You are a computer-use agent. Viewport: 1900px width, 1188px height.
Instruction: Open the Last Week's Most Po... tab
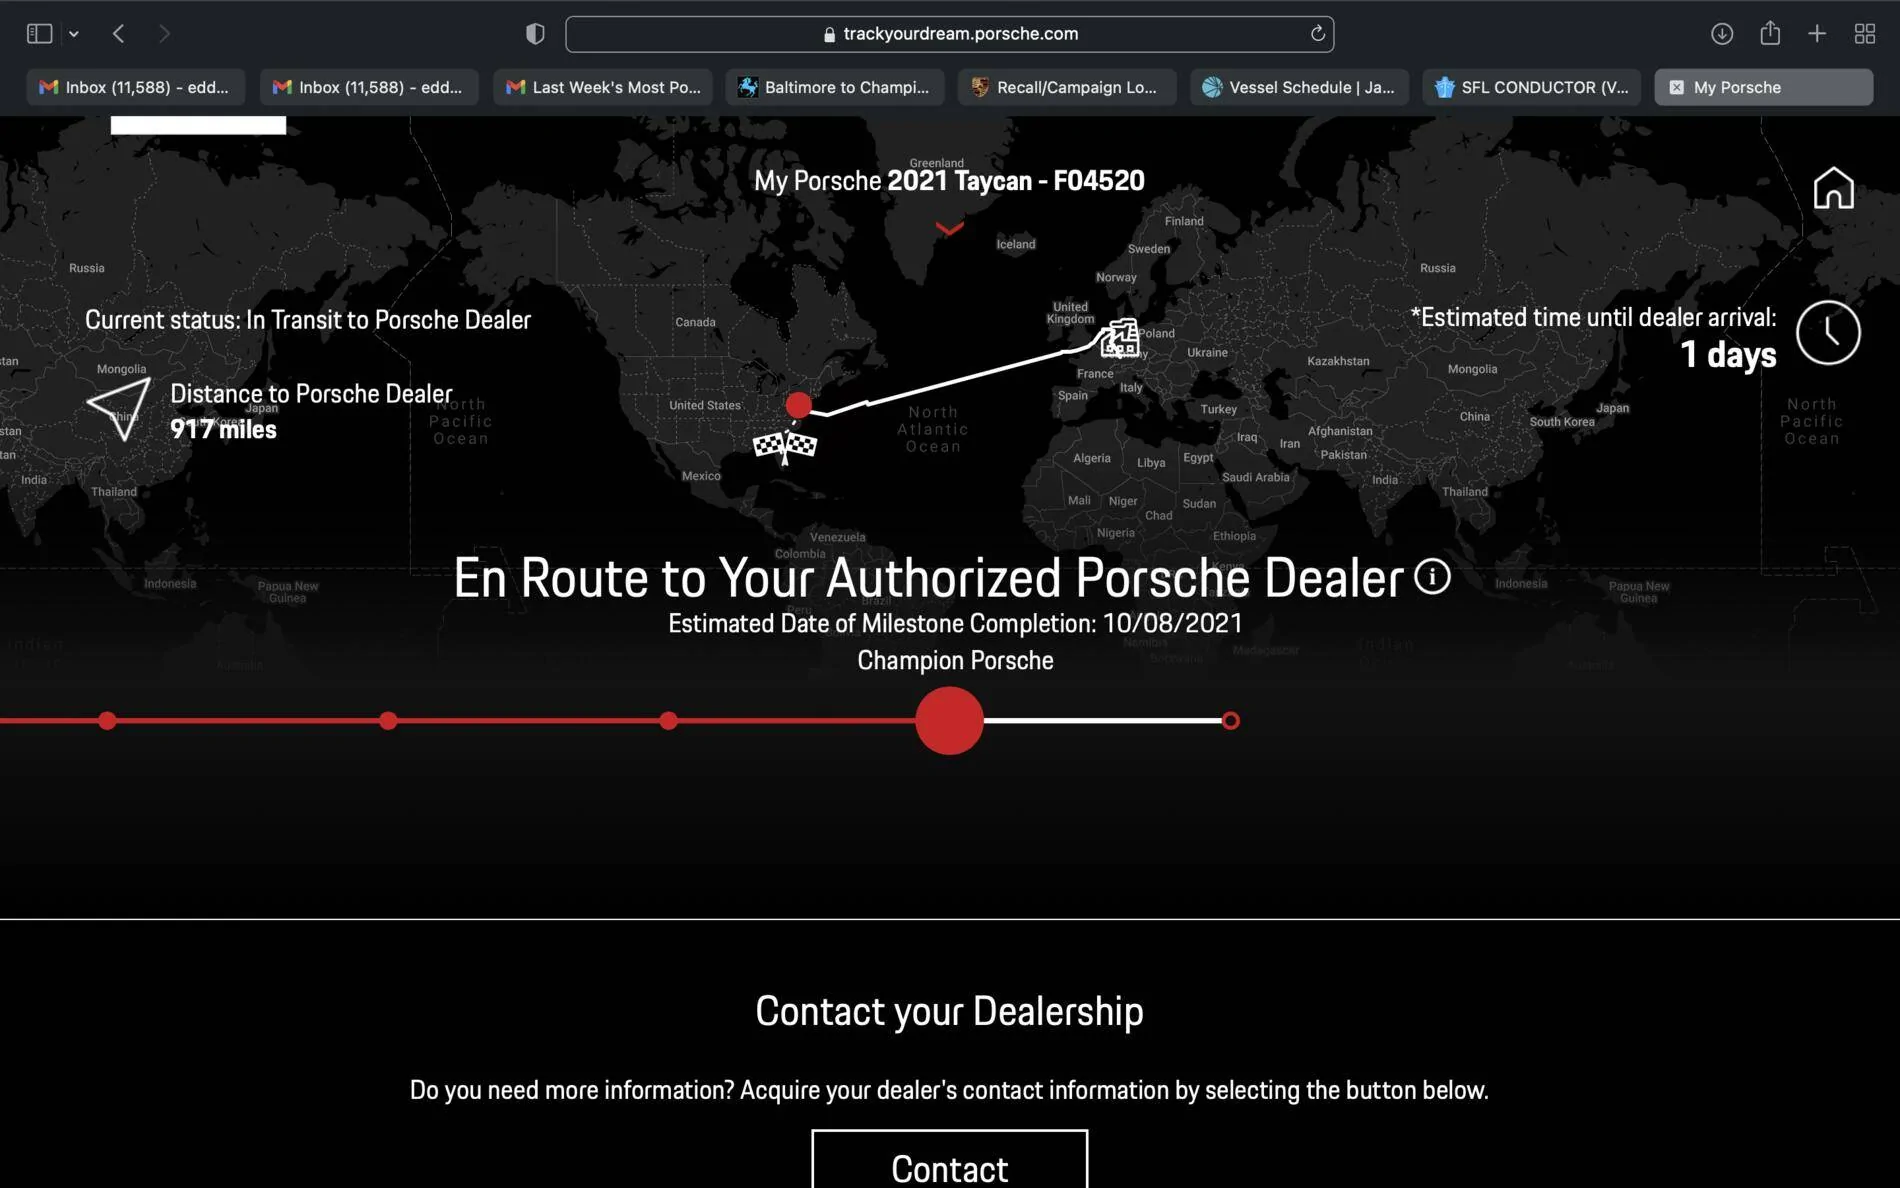602,87
